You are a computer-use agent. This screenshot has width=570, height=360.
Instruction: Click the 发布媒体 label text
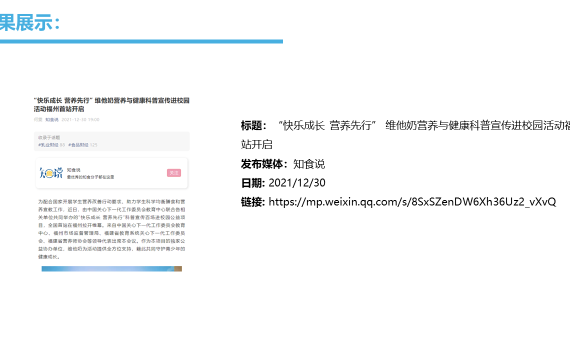click(264, 164)
